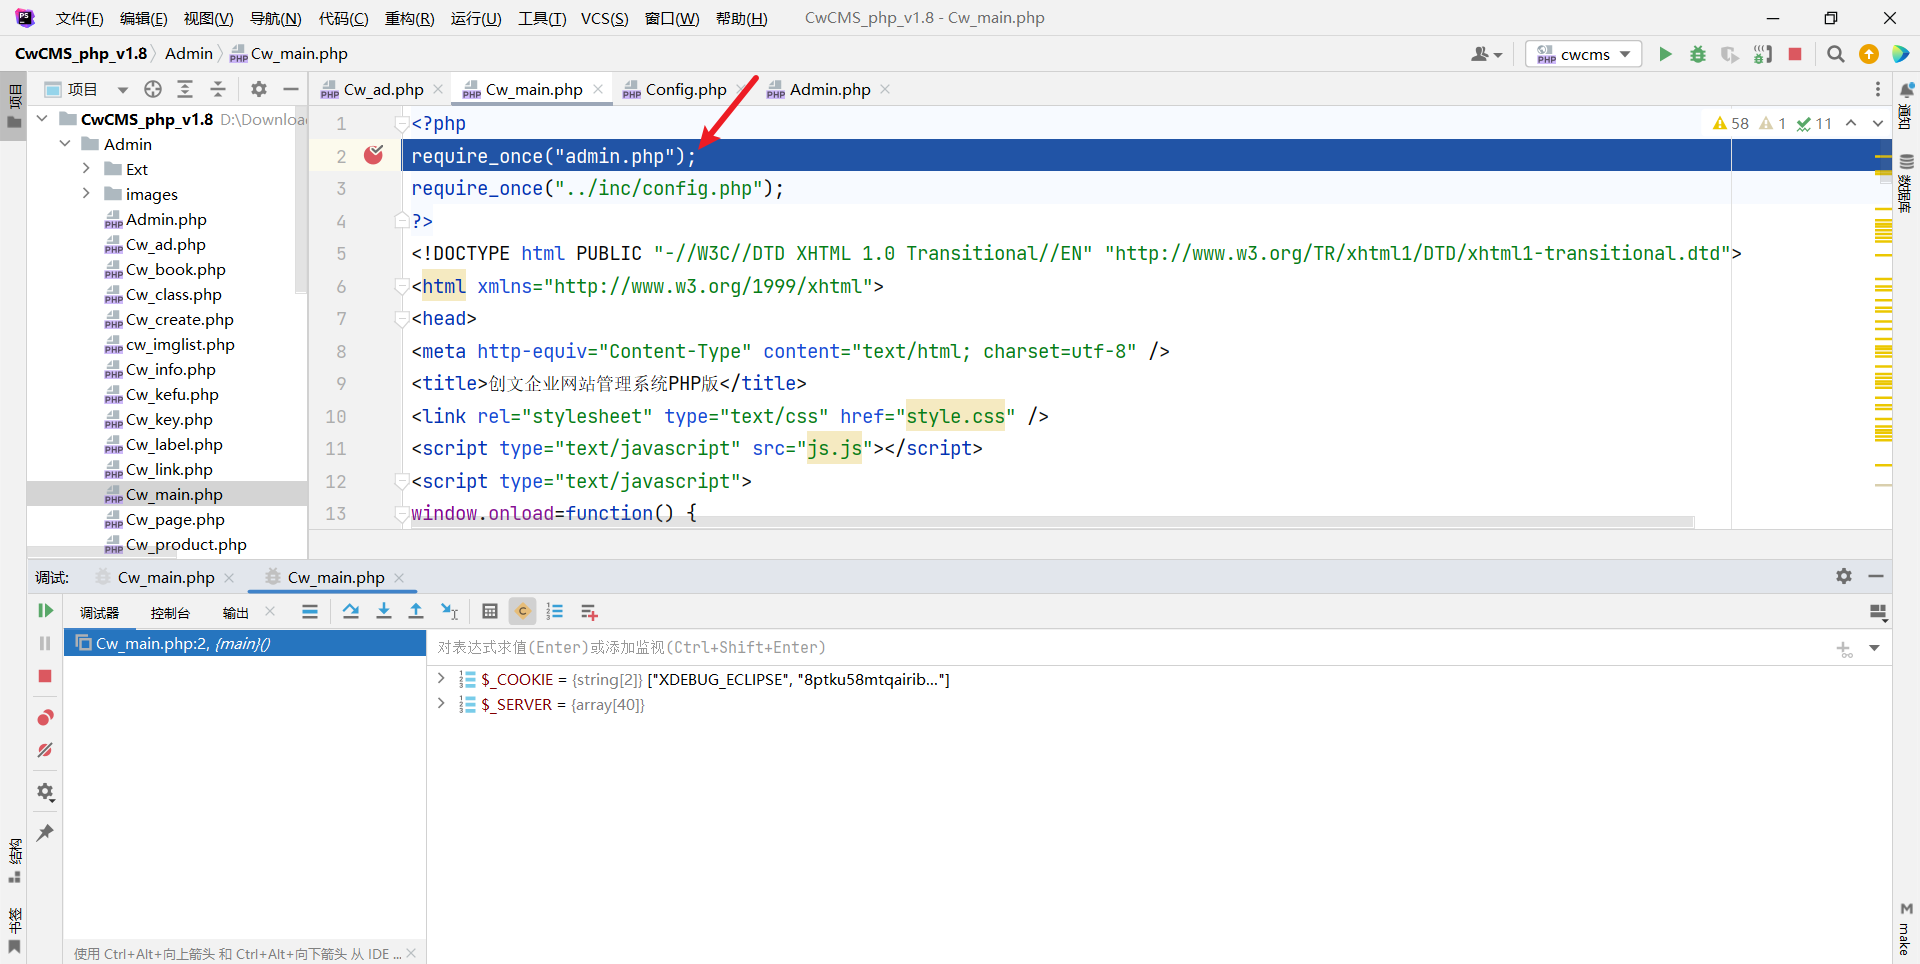Viewport: 1920px width, 964px height.
Task: Collapse all items in the project tree
Action: (x=218, y=89)
